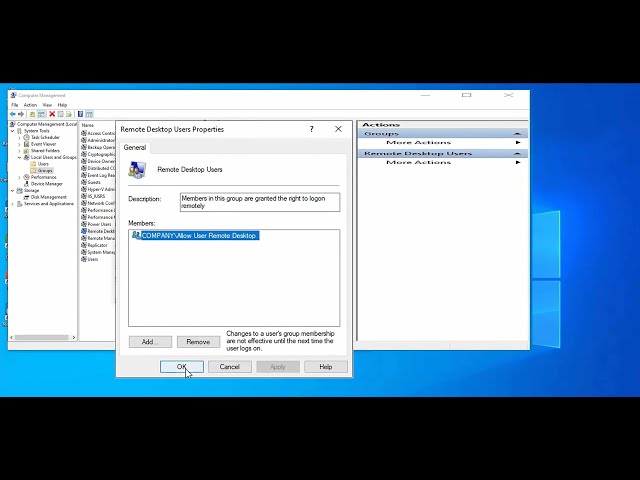Click the OK button
This screenshot has height=480, width=640.
182,367
